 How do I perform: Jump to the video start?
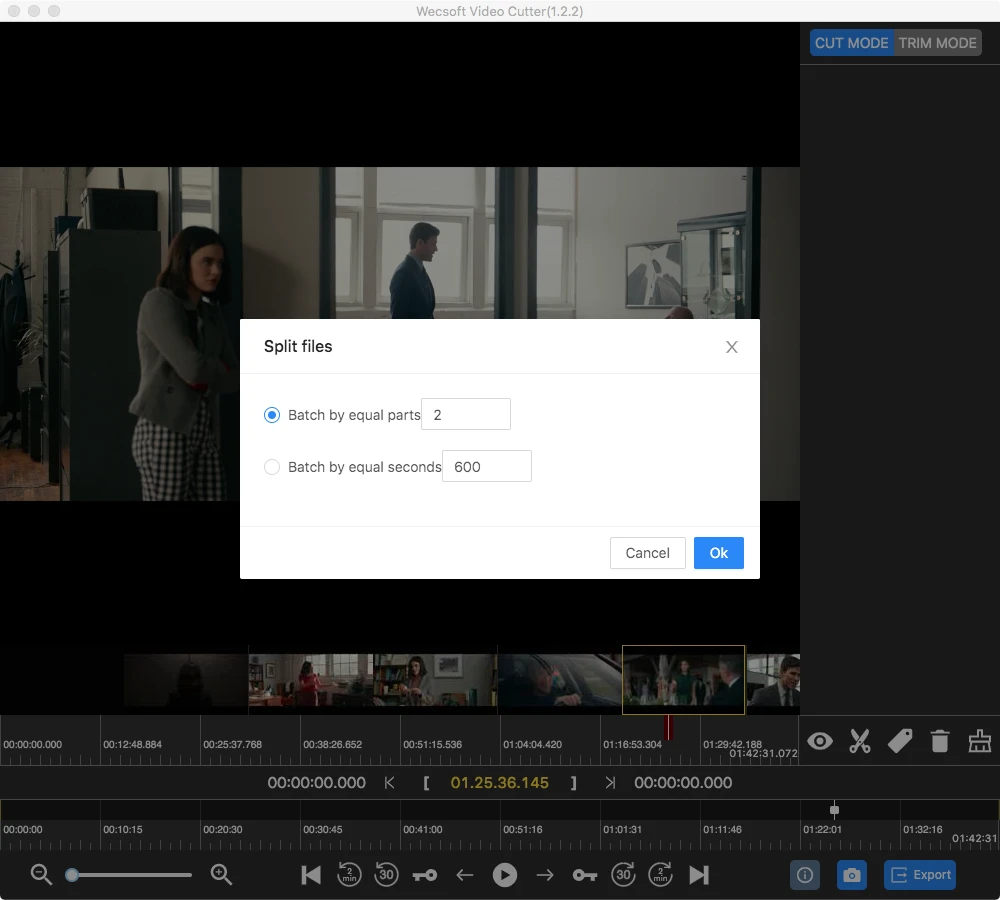point(311,875)
